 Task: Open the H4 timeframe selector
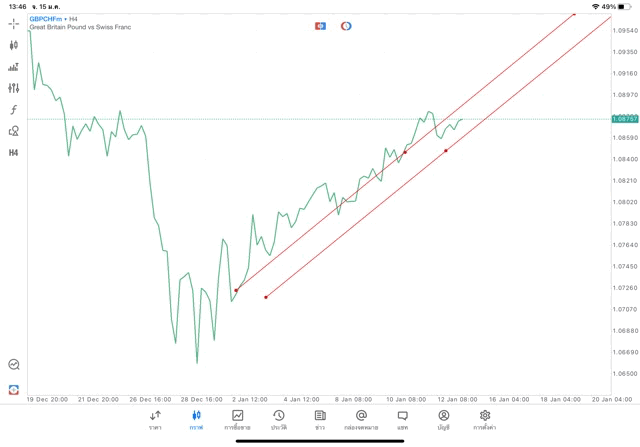pos(13,153)
